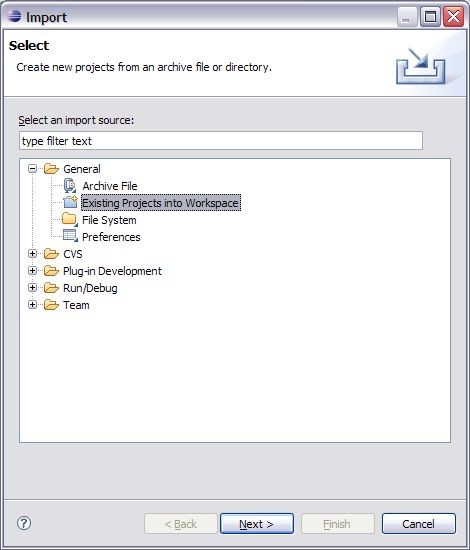Click the Team folder icon

[51, 305]
